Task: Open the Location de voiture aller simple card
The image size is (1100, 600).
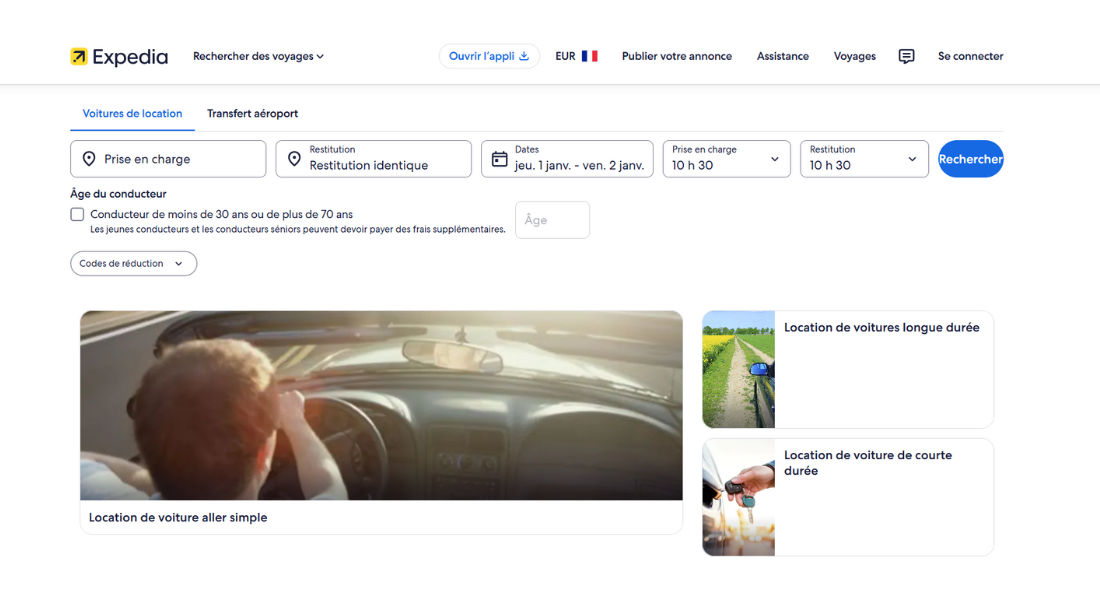Action: click(380, 422)
